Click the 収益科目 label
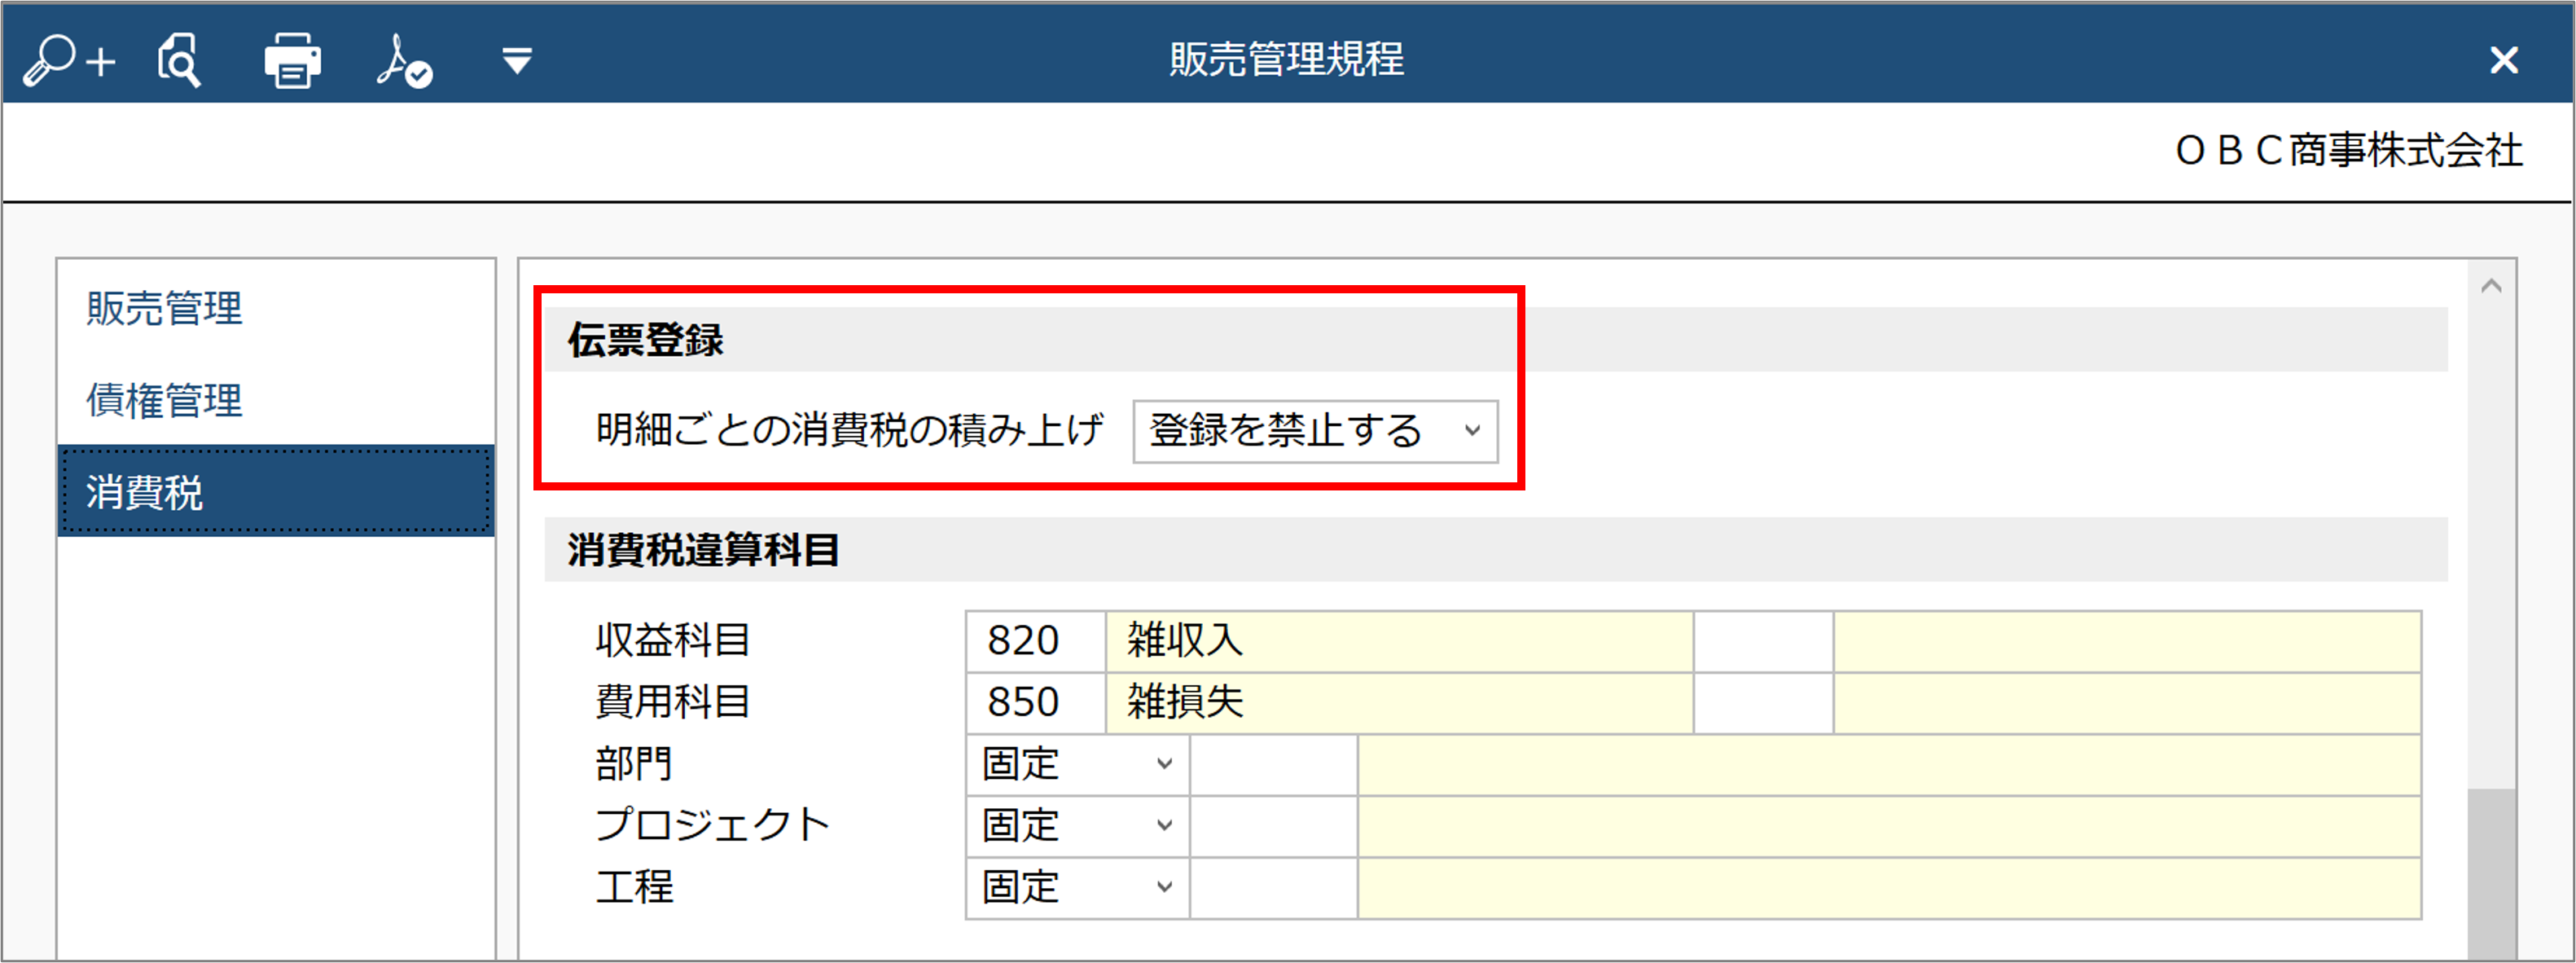 coord(673,641)
